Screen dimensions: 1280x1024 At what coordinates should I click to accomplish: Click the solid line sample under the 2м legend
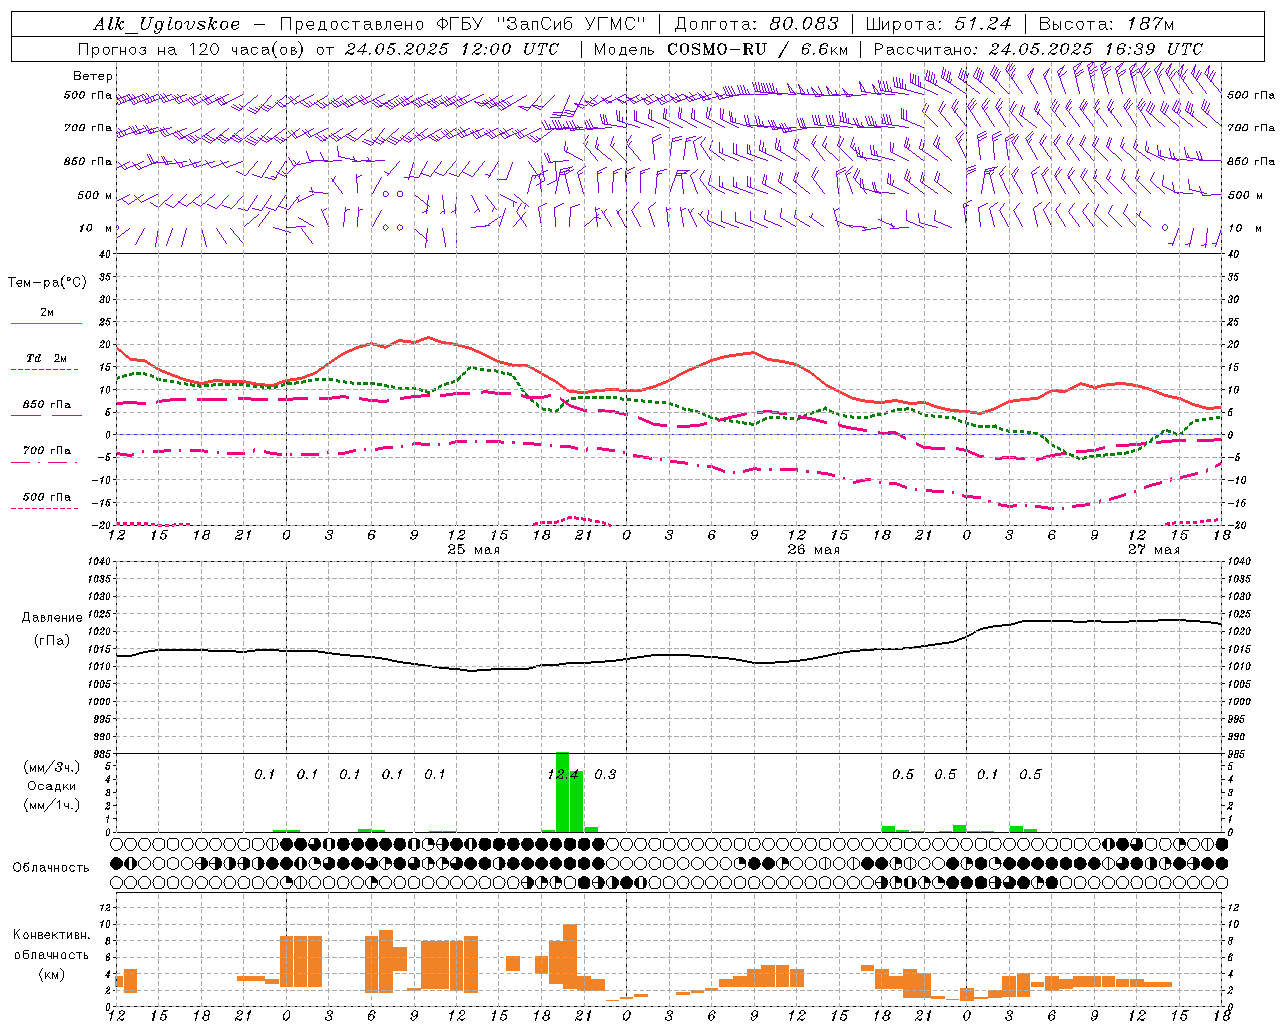pos(46,324)
